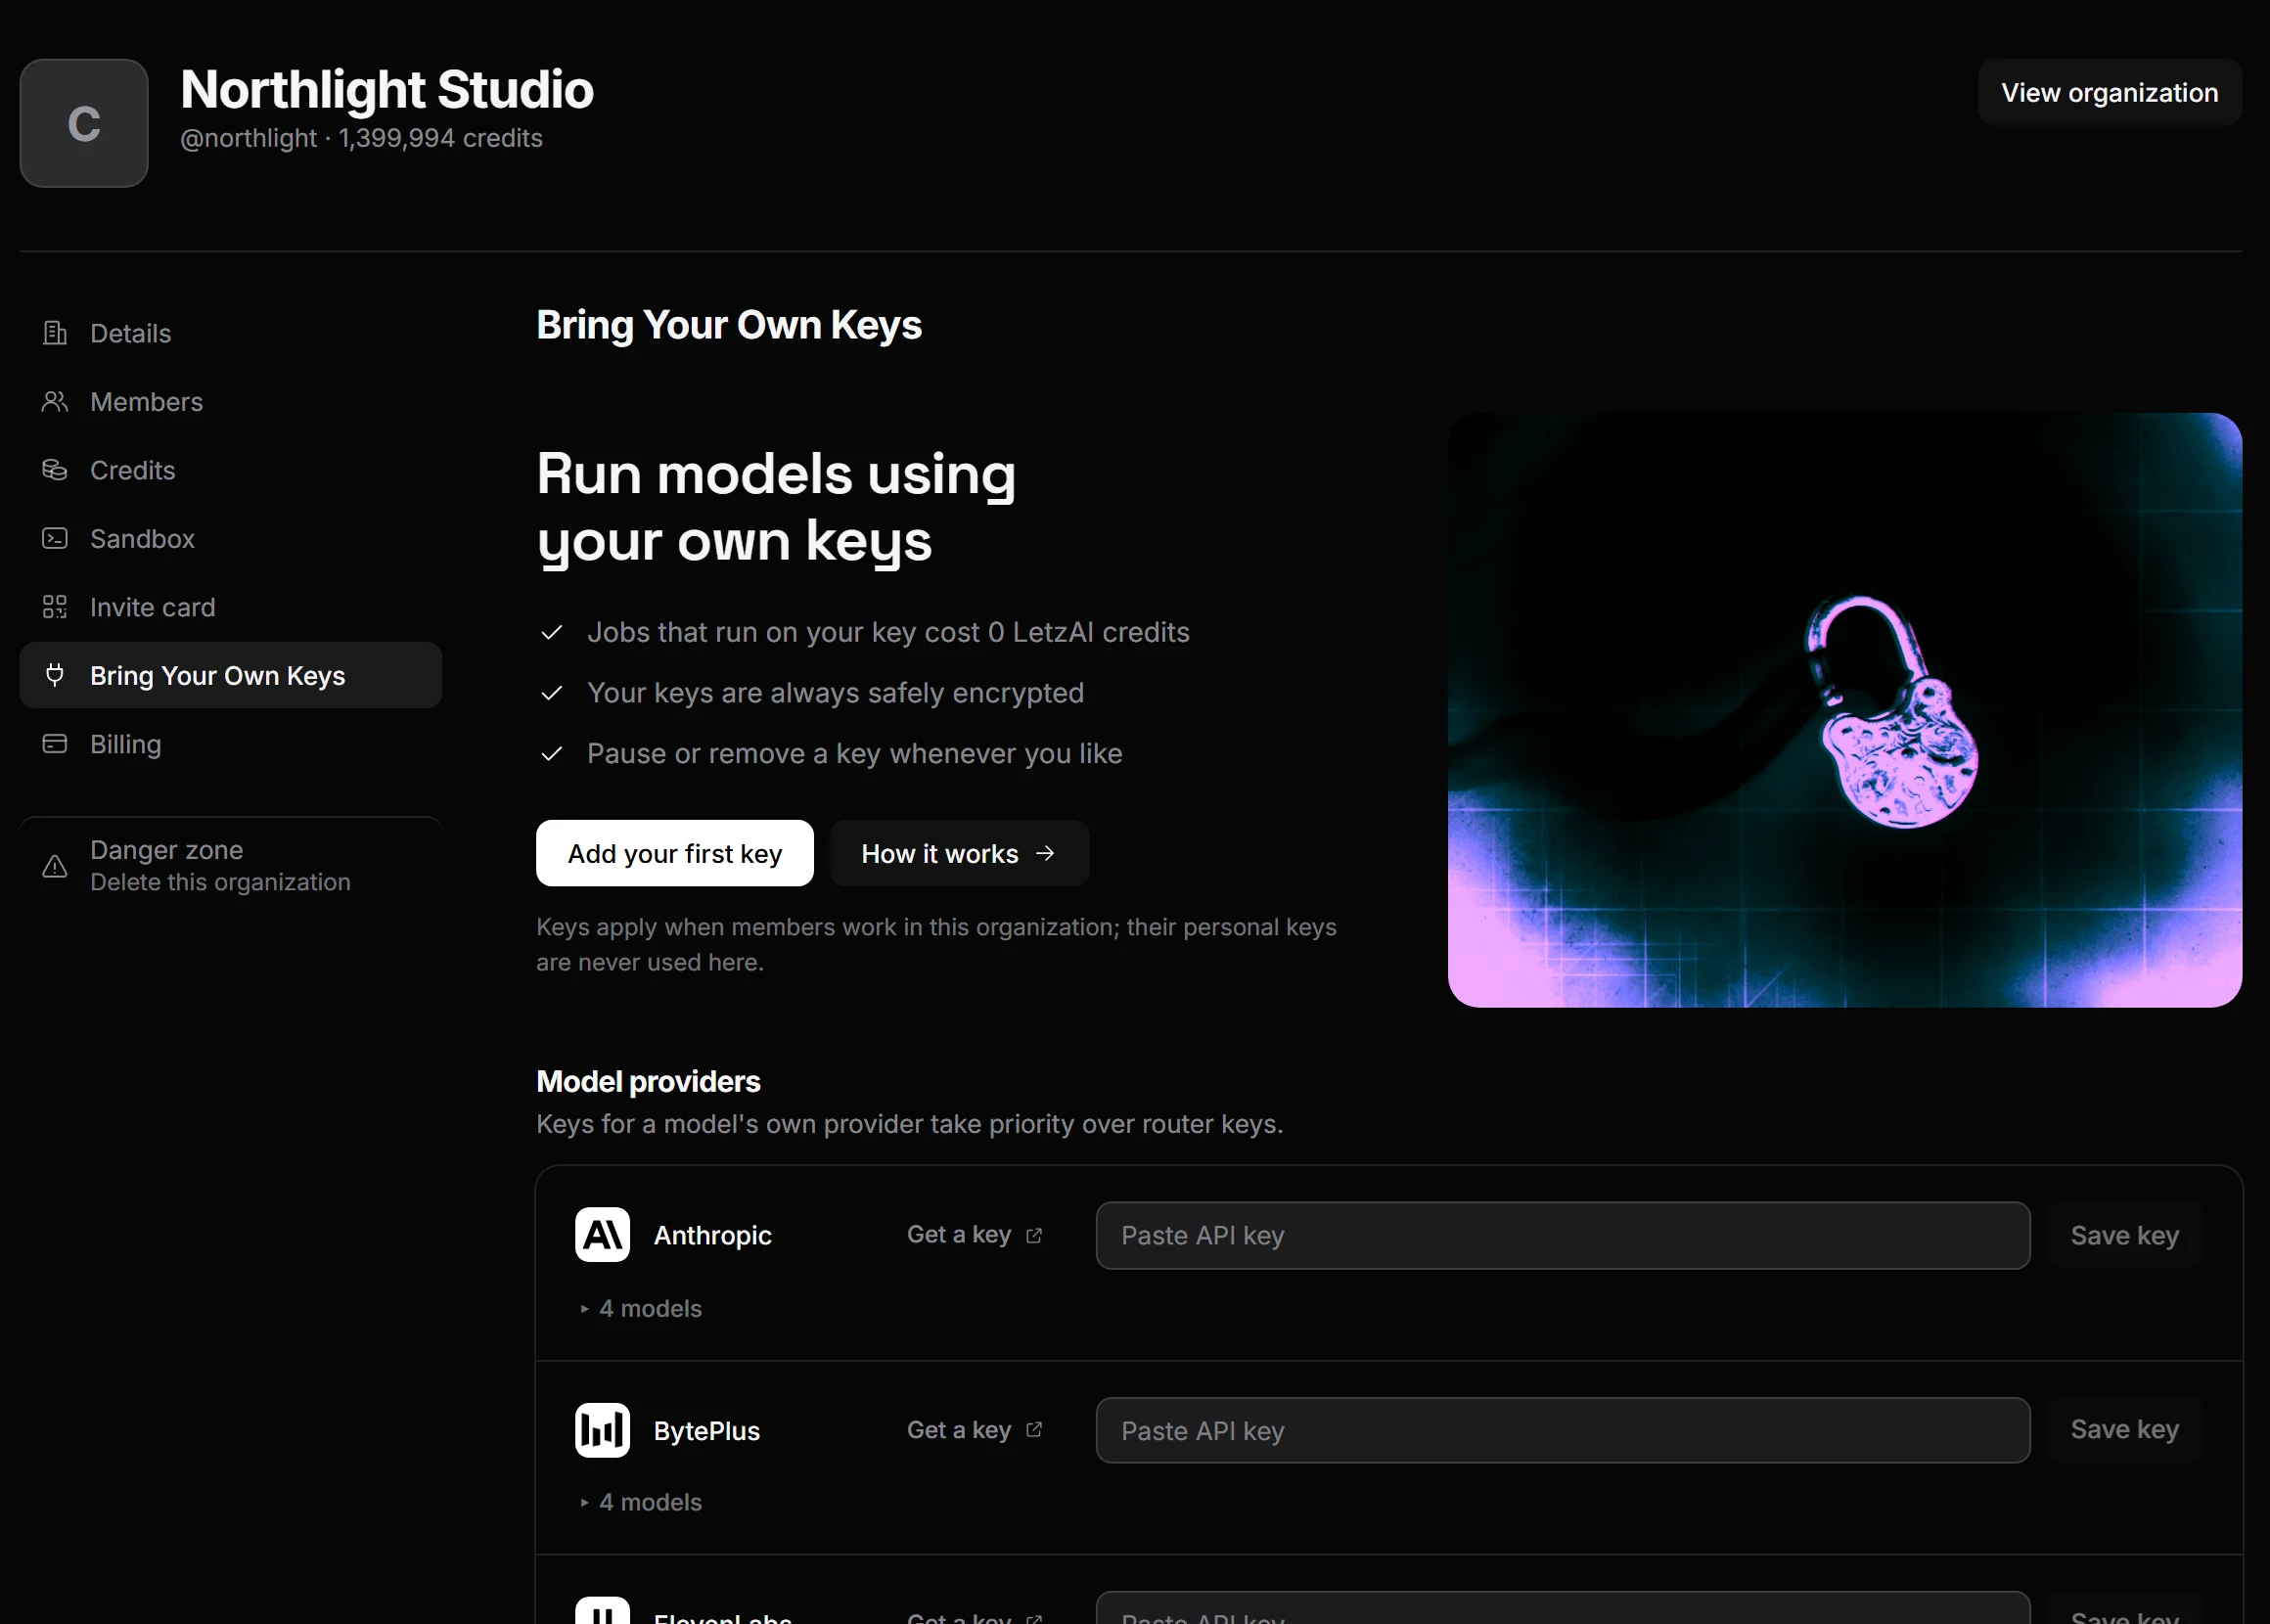Follow the Anthropic Get a key link
Viewport: 2270px width, 1624px height.
point(975,1235)
